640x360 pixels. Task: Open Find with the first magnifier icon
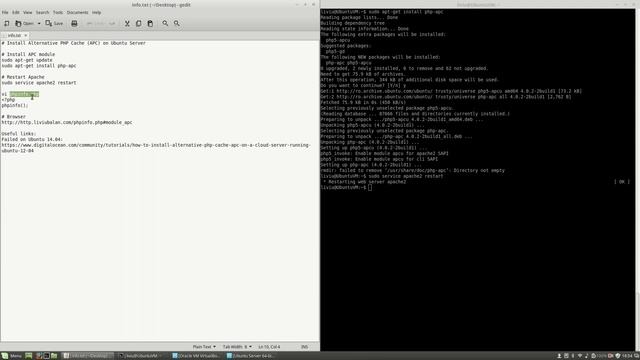click(165, 23)
